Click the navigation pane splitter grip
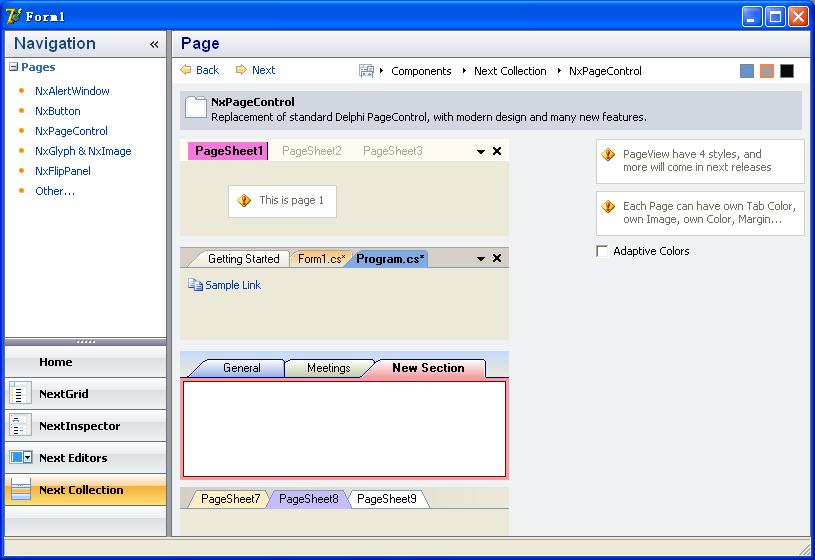Image resolution: width=815 pixels, height=560 pixels. [86, 342]
